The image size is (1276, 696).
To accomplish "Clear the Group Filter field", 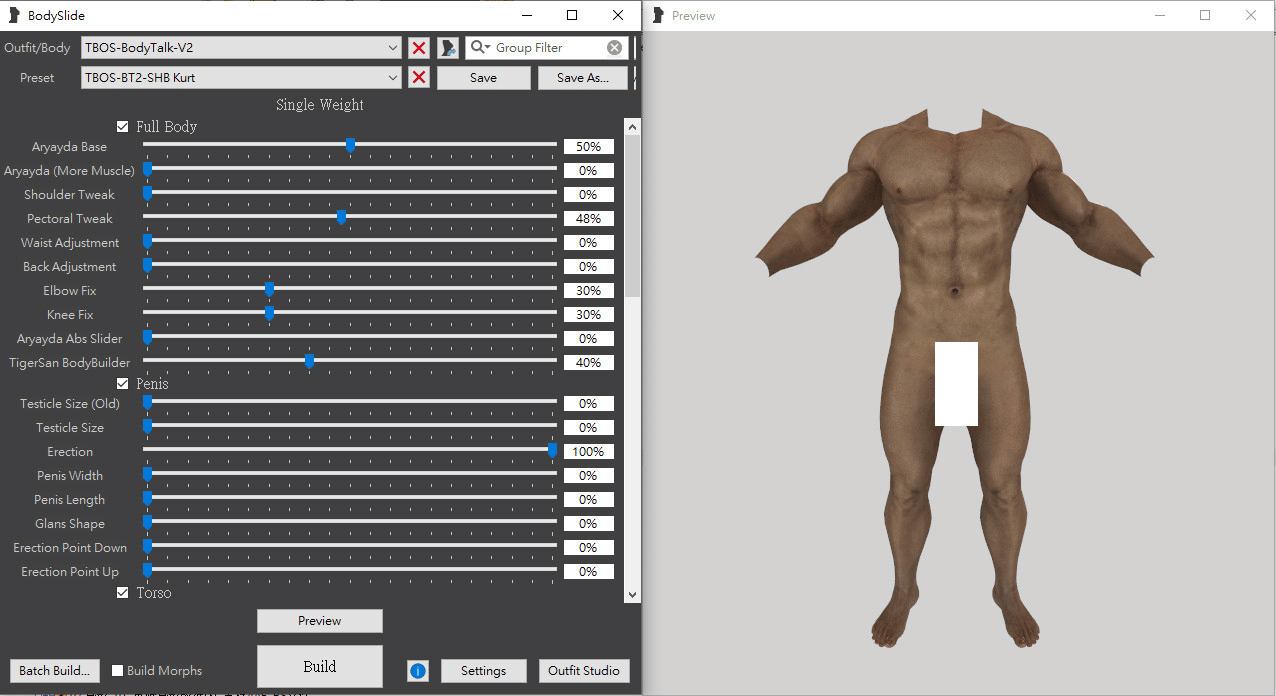I will [614, 47].
